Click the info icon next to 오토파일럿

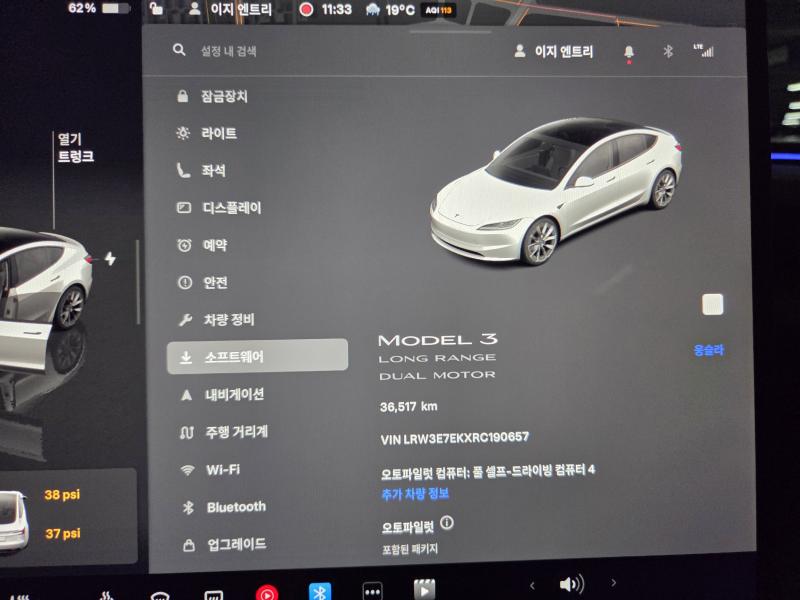click(447, 523)
